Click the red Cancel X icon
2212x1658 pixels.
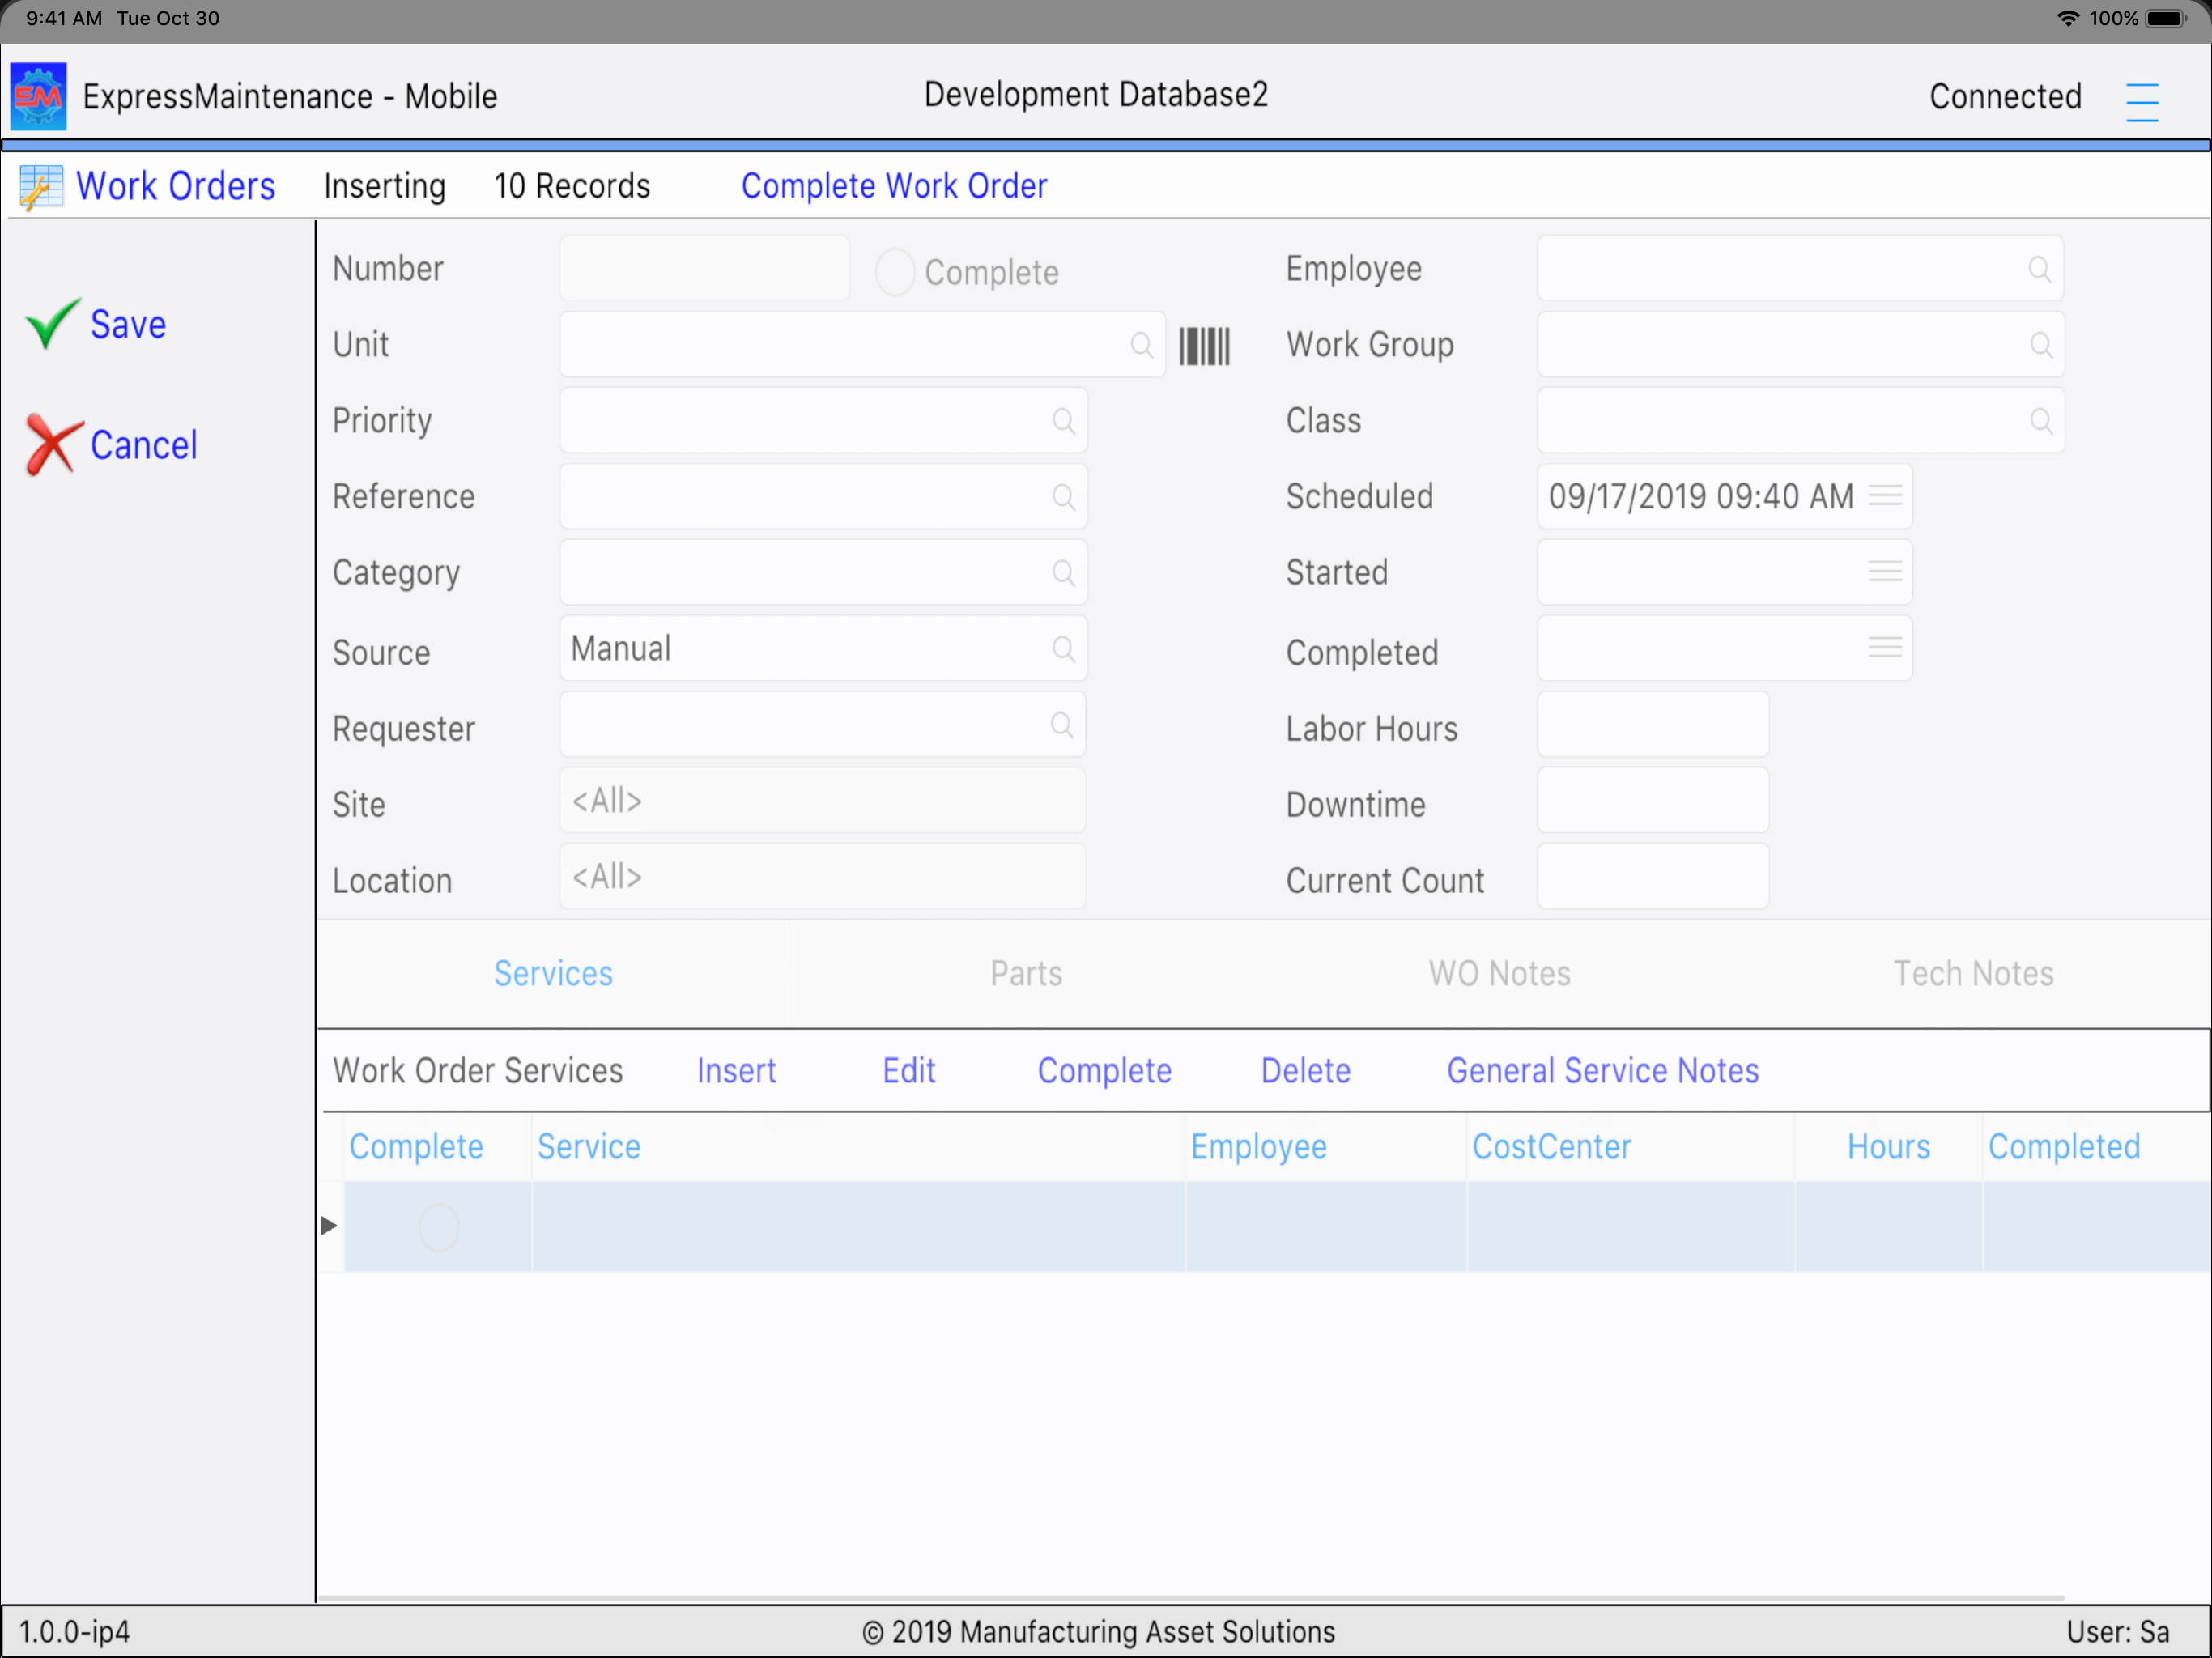(53, 444)
